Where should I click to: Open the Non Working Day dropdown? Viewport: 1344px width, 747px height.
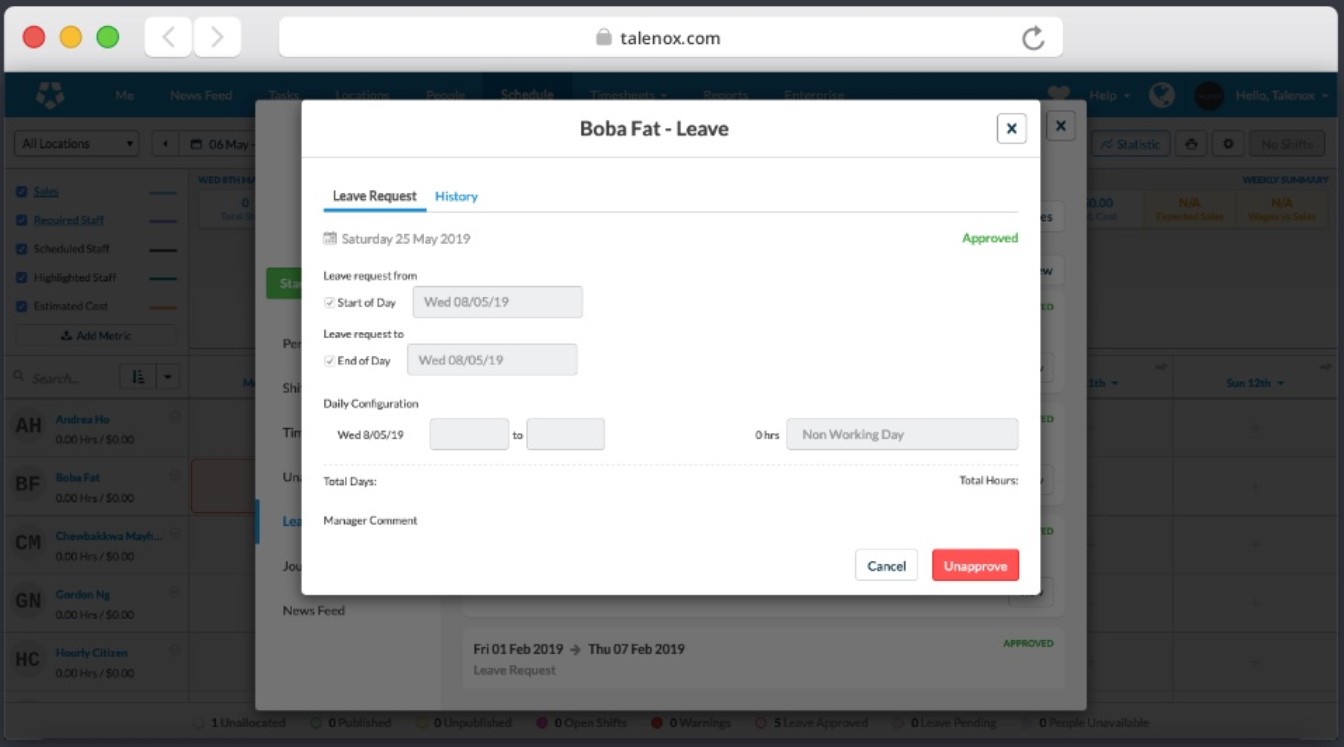[902, 435]
